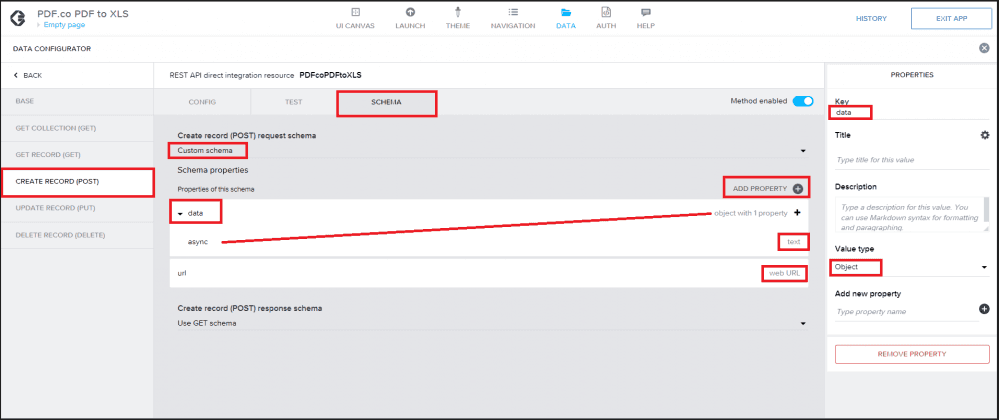Open the Auth section
This screenshot has height=420, width=999.
[x=606, y=18]
